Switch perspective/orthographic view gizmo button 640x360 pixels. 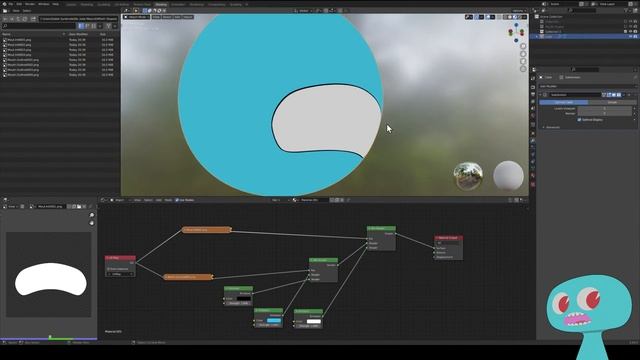click(x=523, y=69)
